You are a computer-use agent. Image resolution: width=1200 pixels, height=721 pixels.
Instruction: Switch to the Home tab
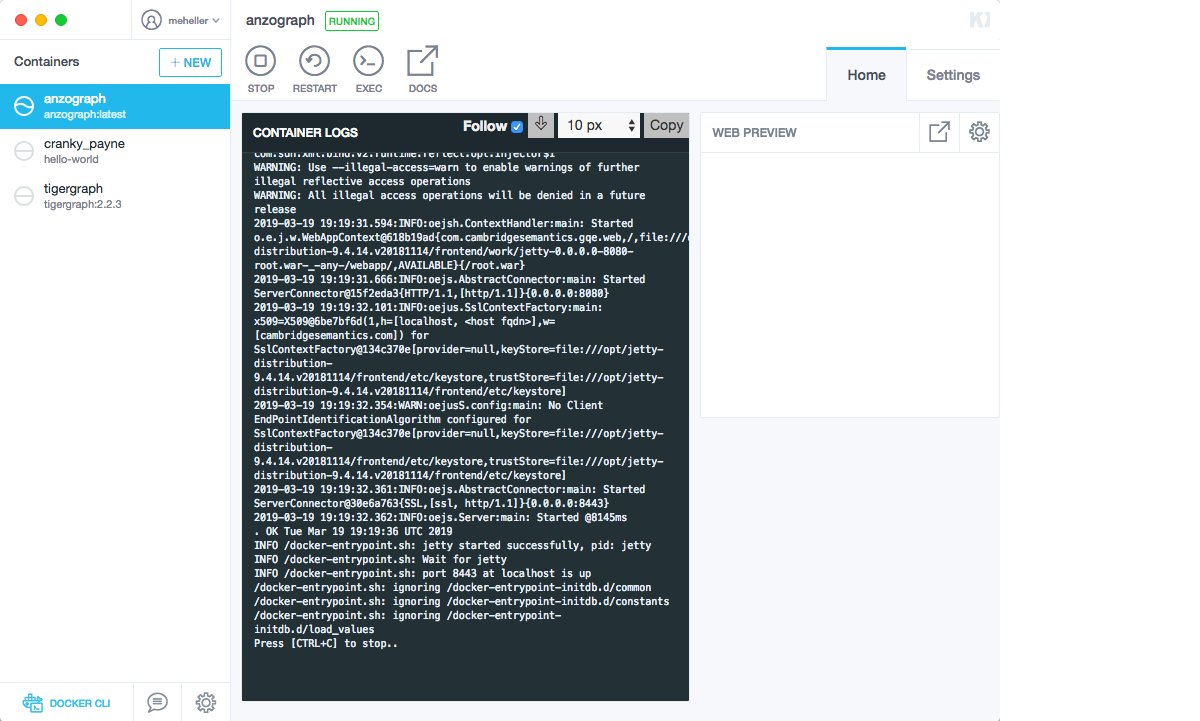coord(866,74)
